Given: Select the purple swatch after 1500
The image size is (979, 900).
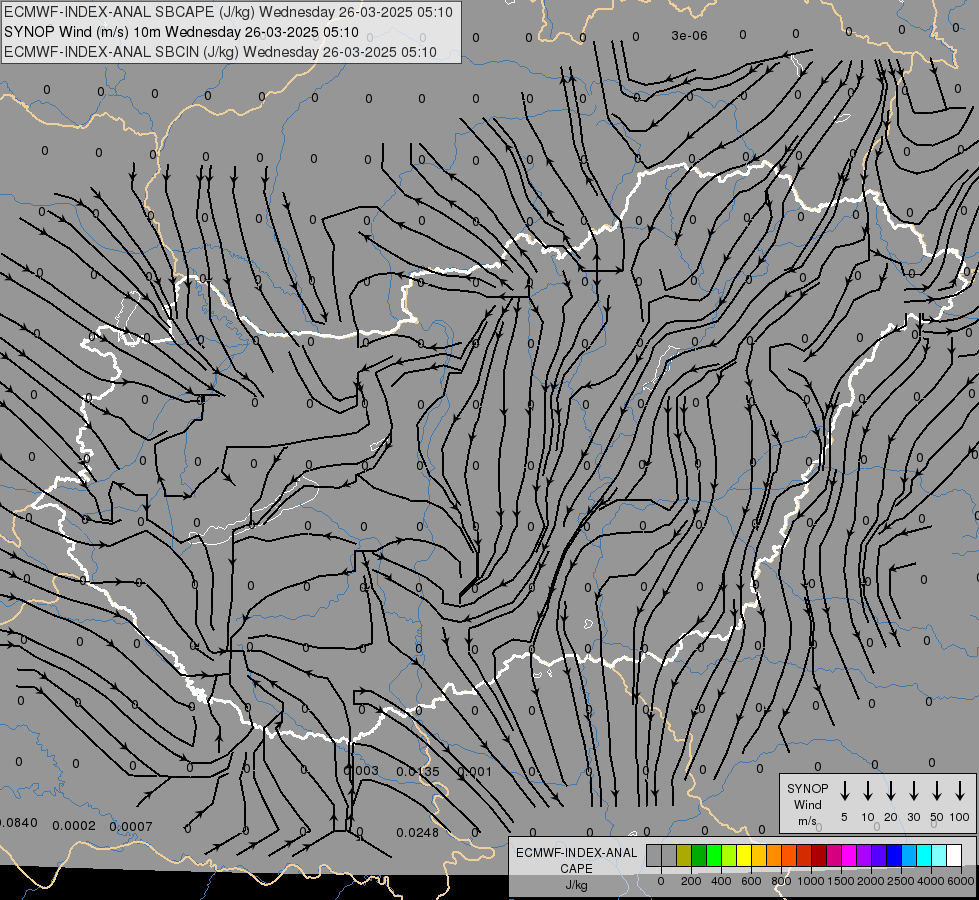Looking at the screenshot, I should pos(864,855).
